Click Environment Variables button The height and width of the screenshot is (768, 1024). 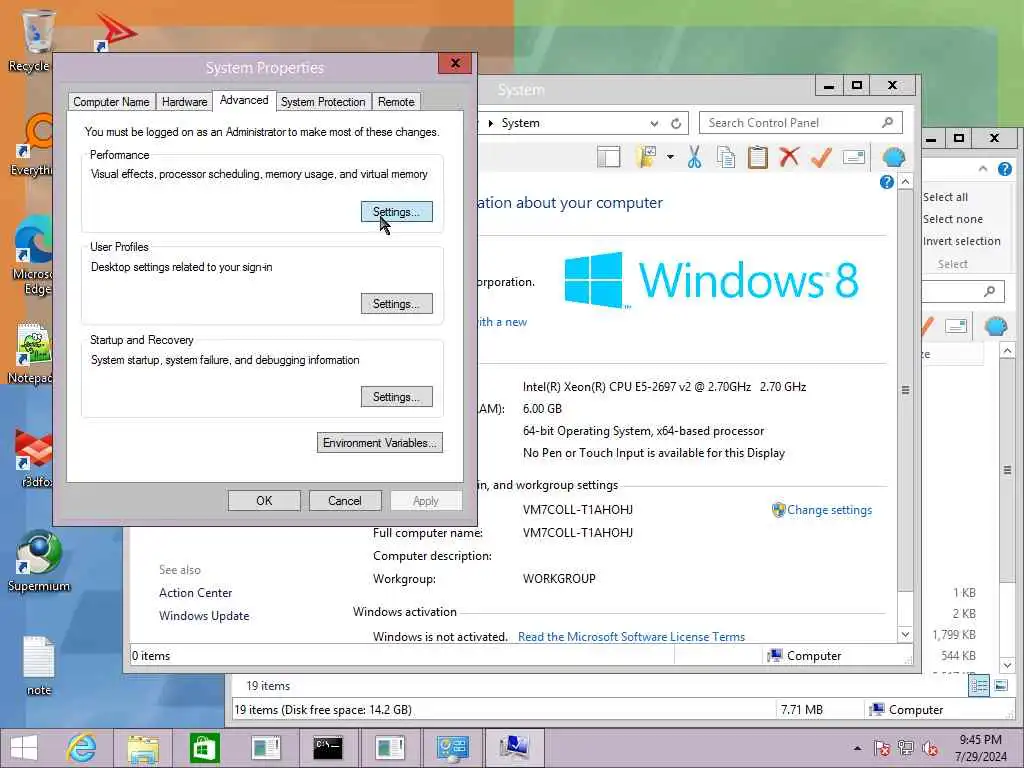click(x=379, y=443)
